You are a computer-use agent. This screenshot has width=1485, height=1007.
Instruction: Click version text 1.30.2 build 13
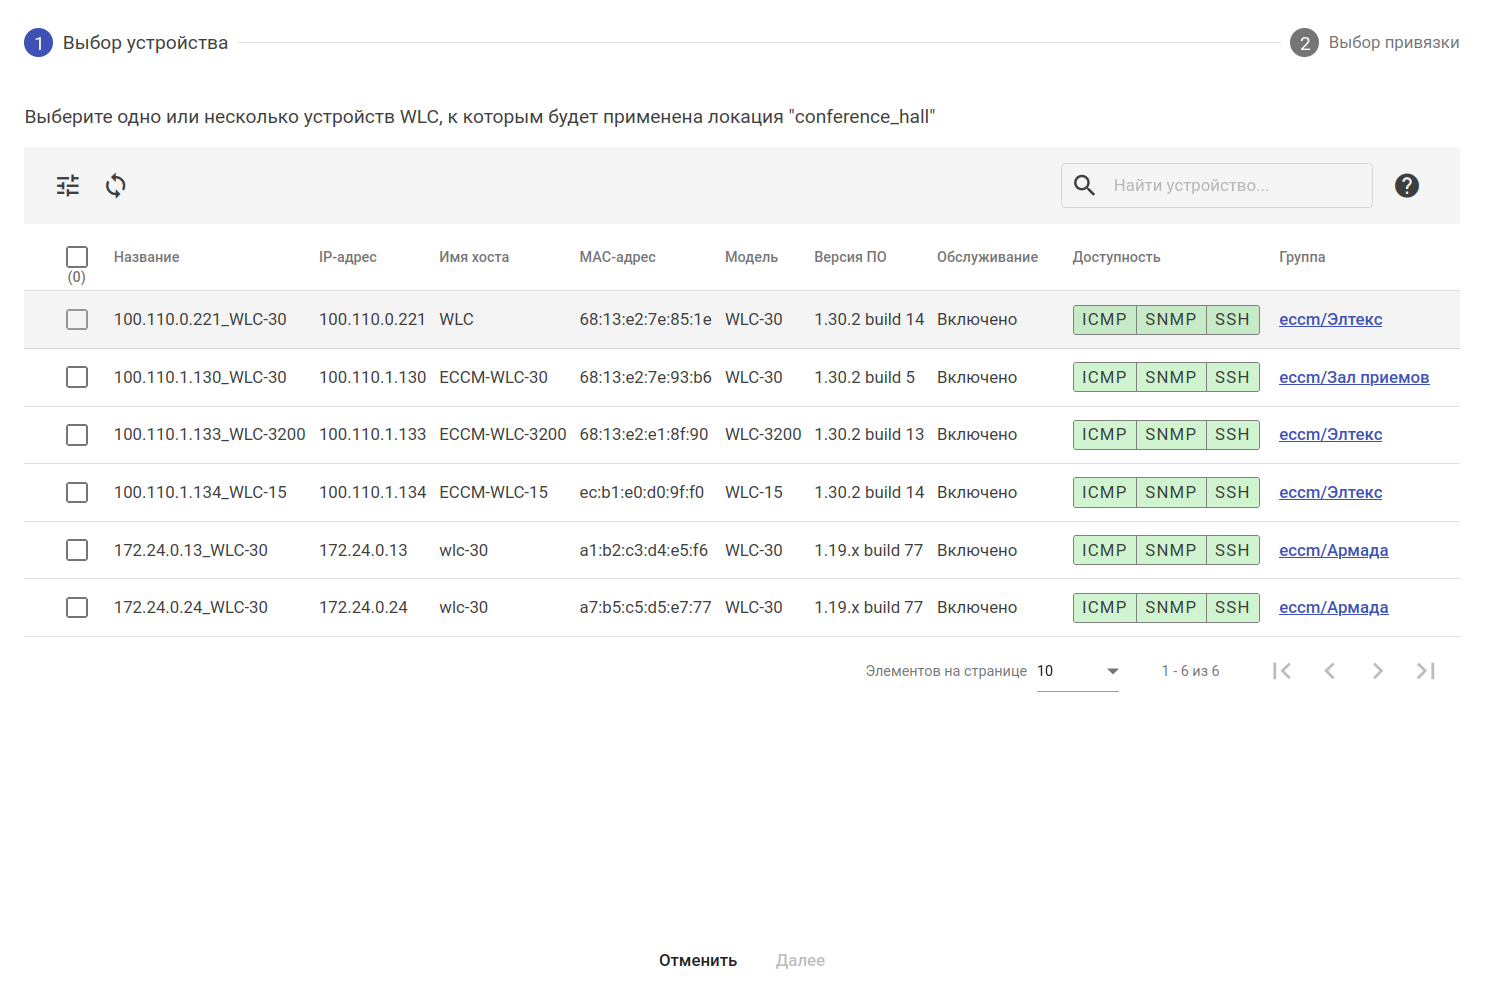869,435
